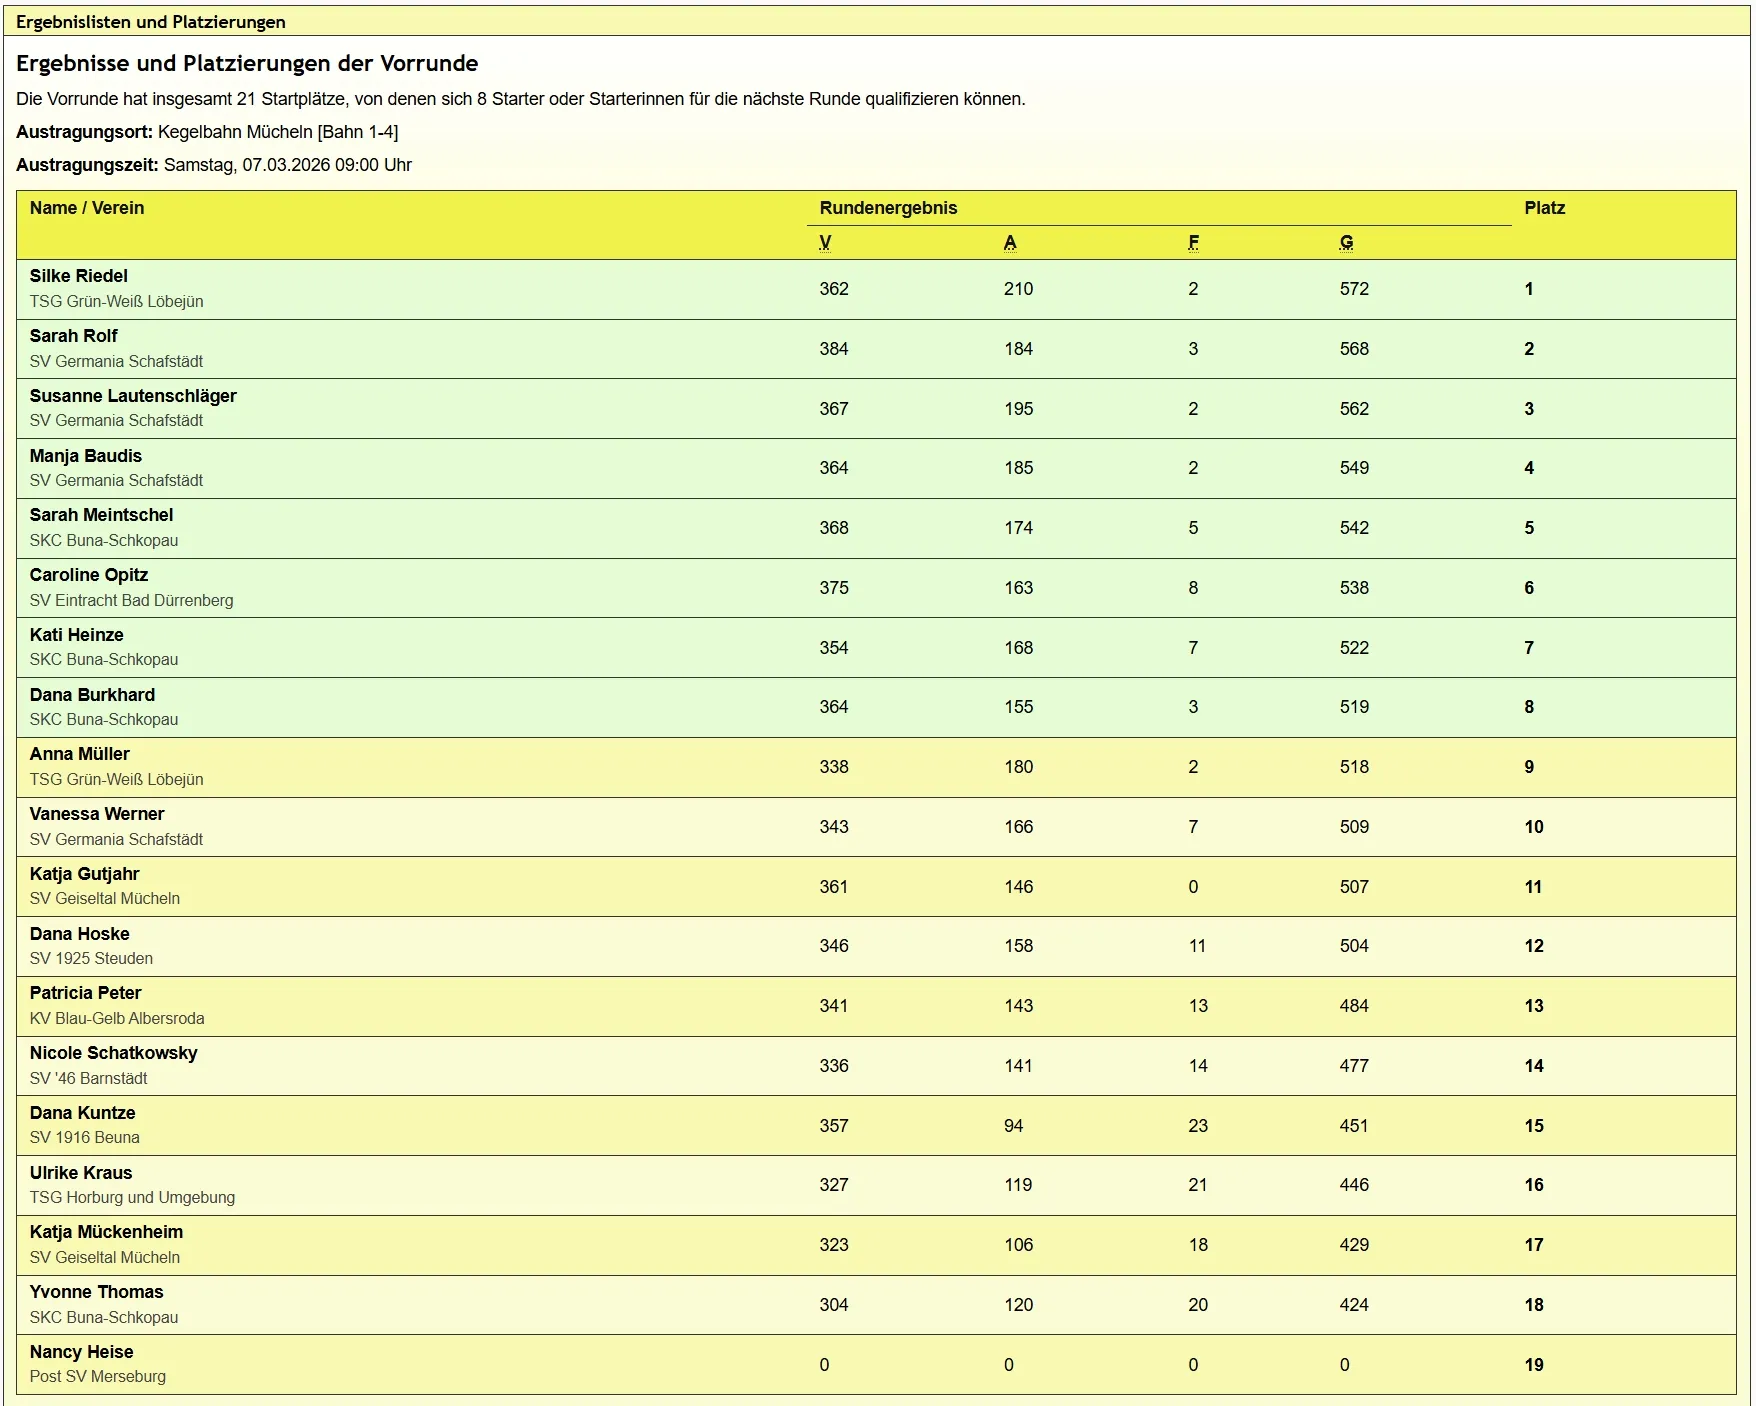Viewport: 1756px width, 1406px height.
Task: Click the heading 'Ergebnisse und Platzierungen der Vorrunde'
Action: [247, 63]
